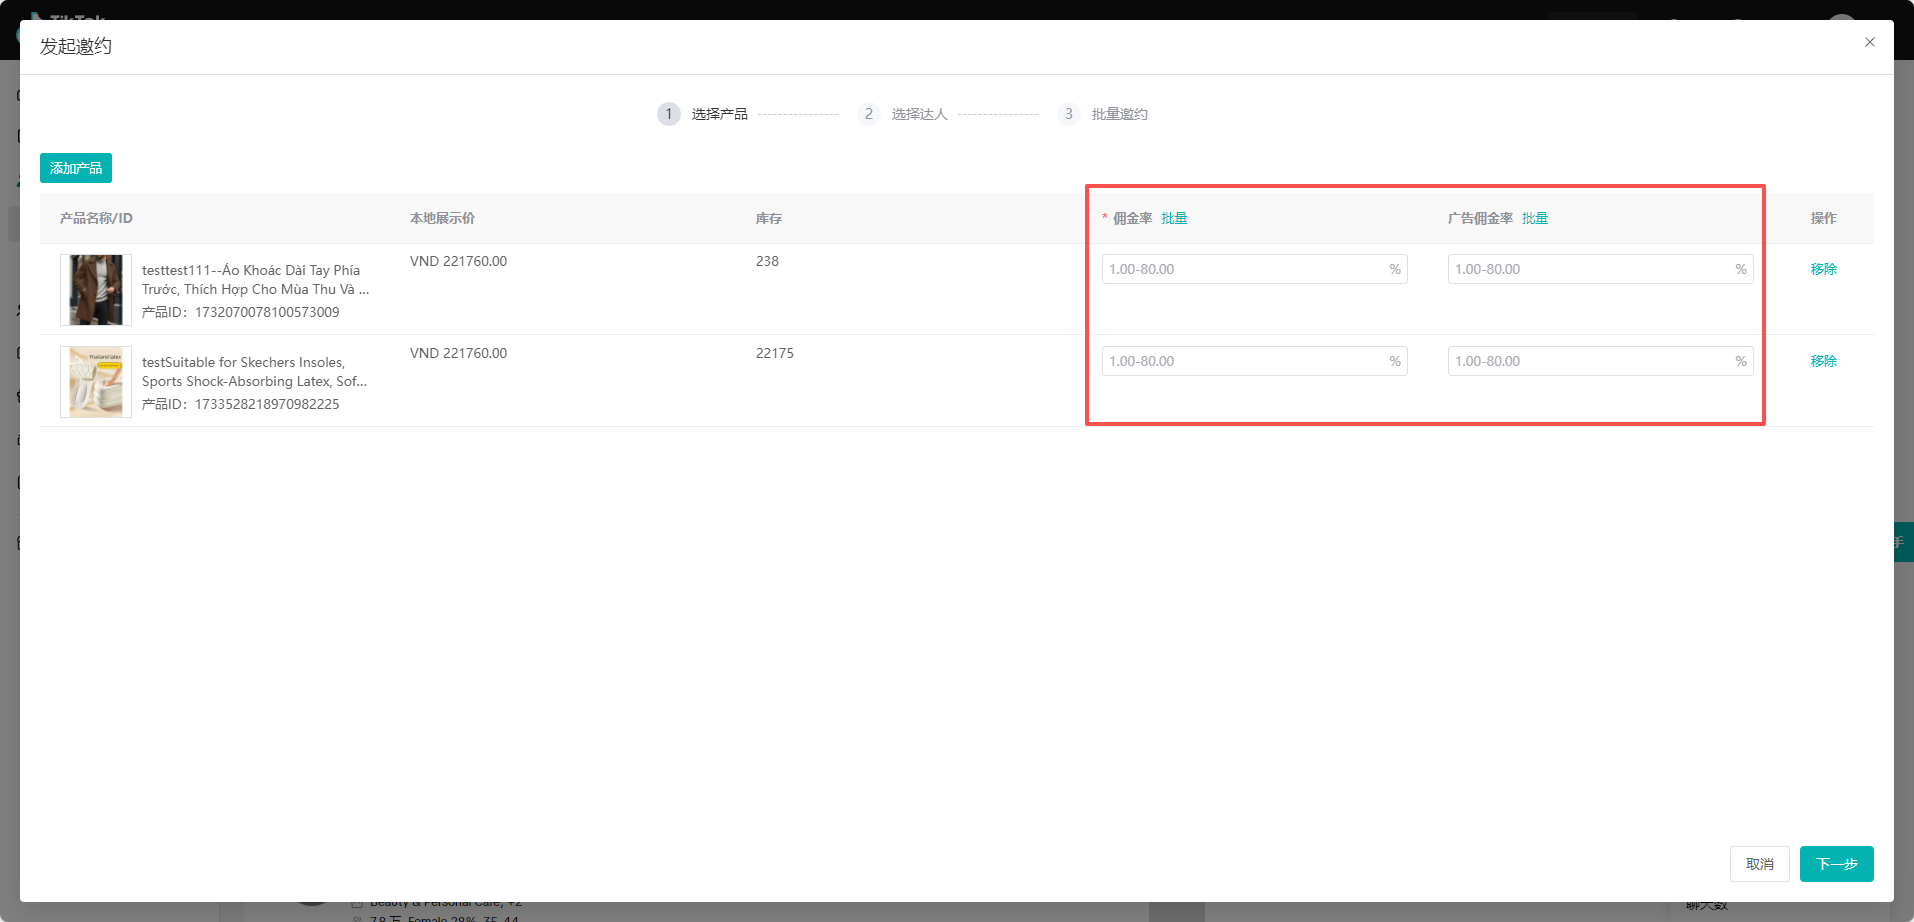Open 批量 link beside 广告佣金率
The height and width of the screenshot is (922, 1914).
[1535, 218]
